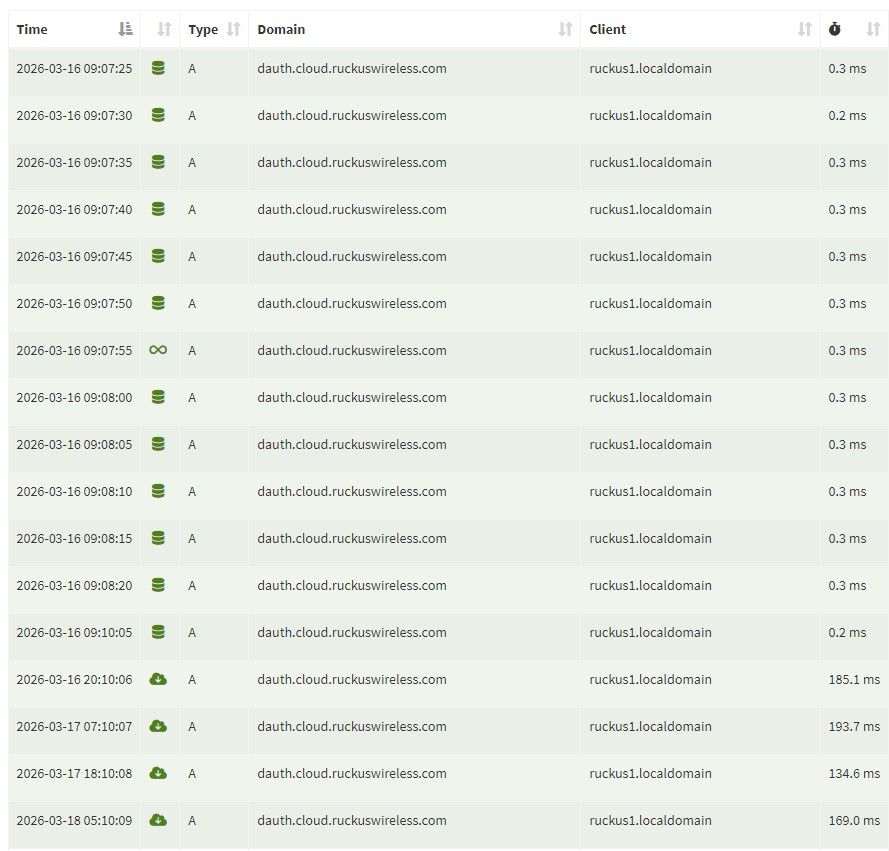Screen dimensions: 889x851
Task: Sort queries by the Type column
Action: [233, 29]
